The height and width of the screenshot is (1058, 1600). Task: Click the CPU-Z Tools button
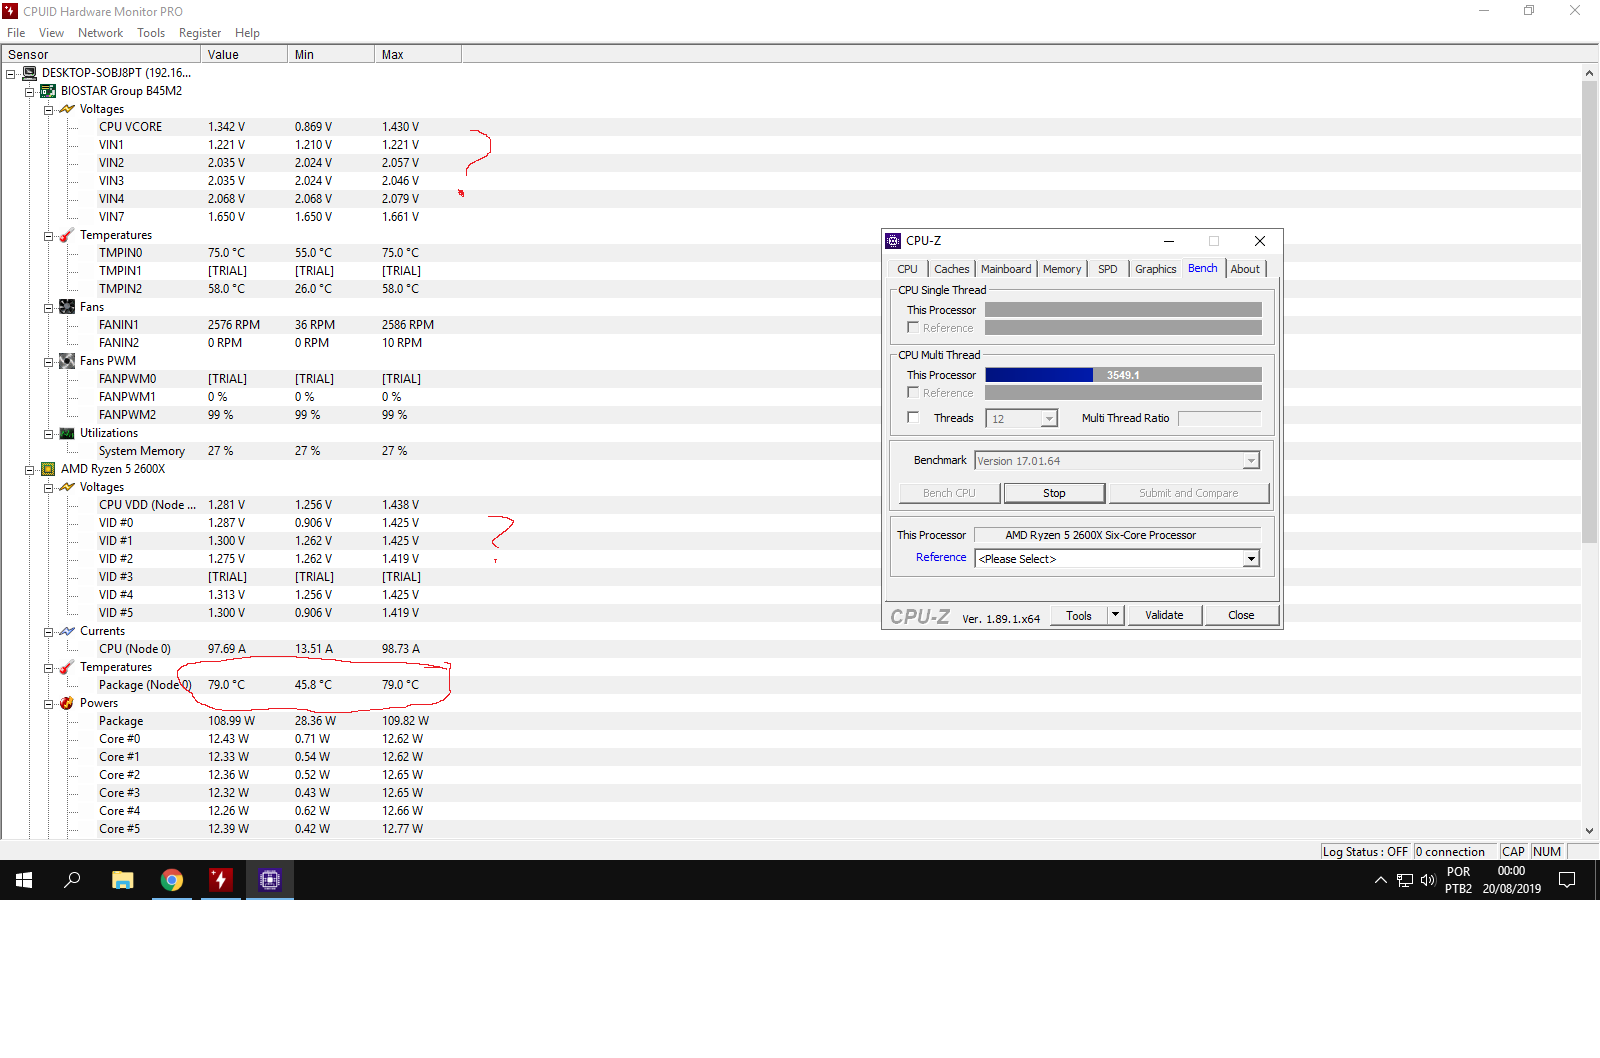pos(1079,615)
